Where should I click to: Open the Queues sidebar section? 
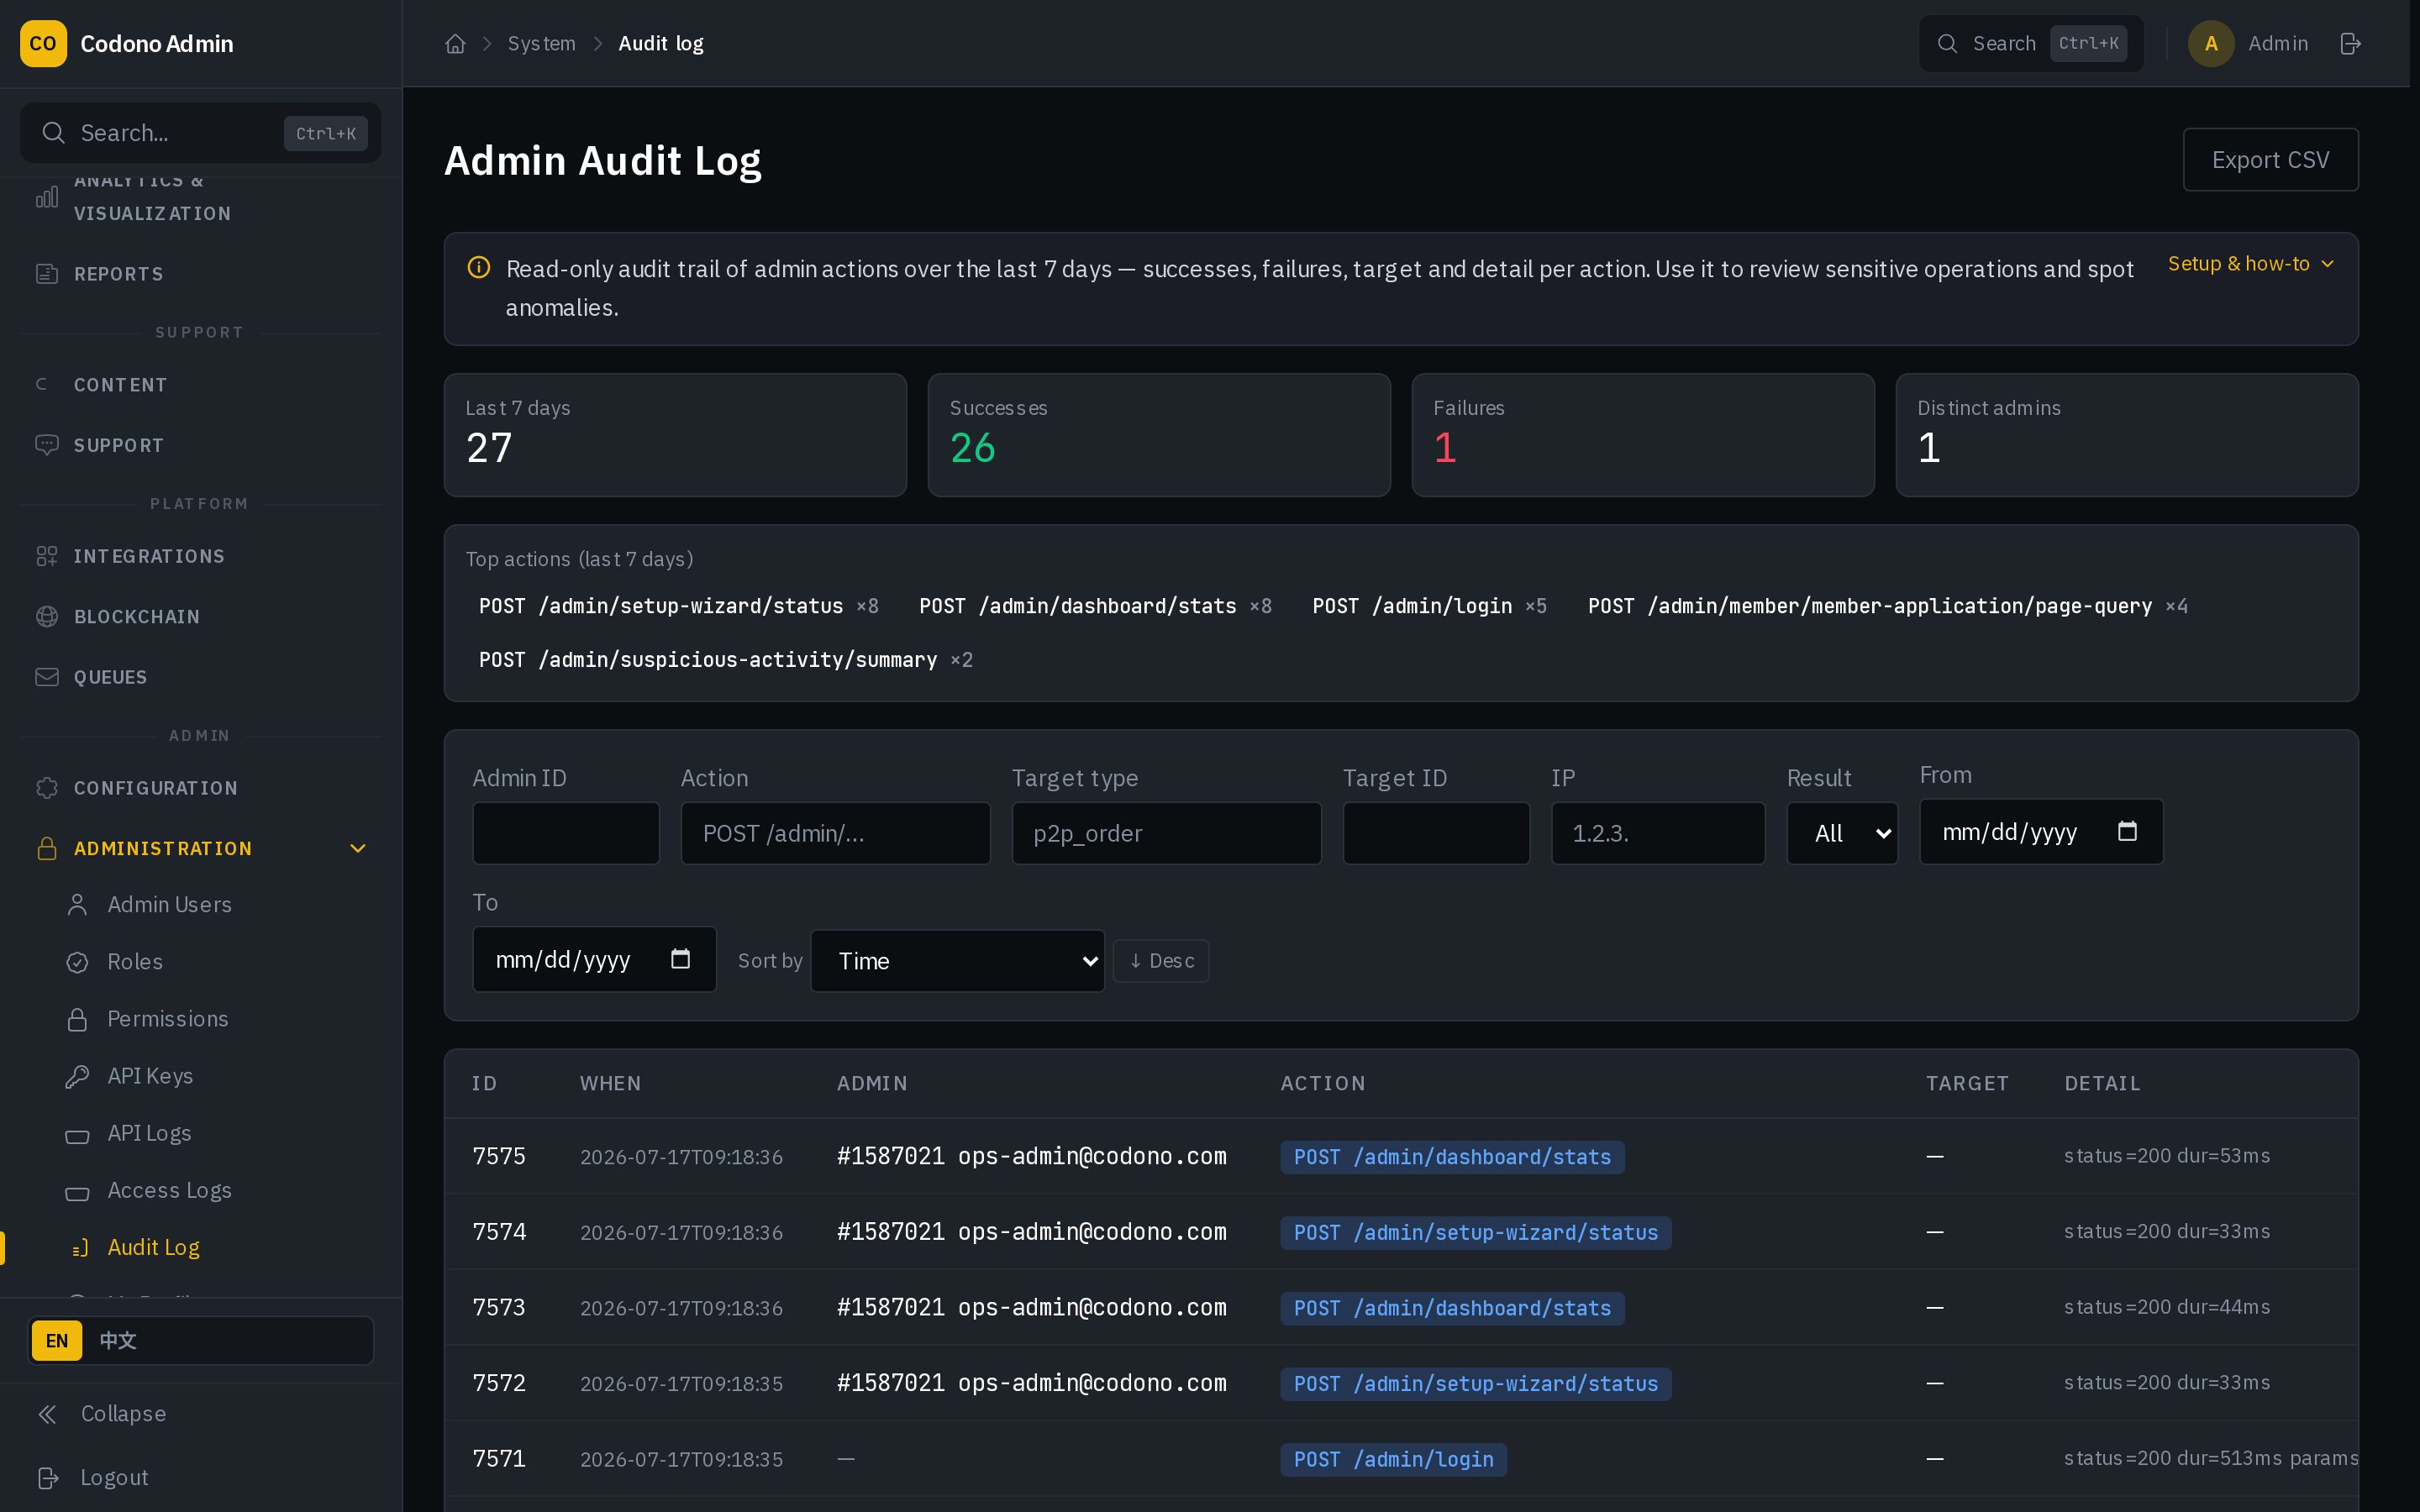(x=200, y=677)
